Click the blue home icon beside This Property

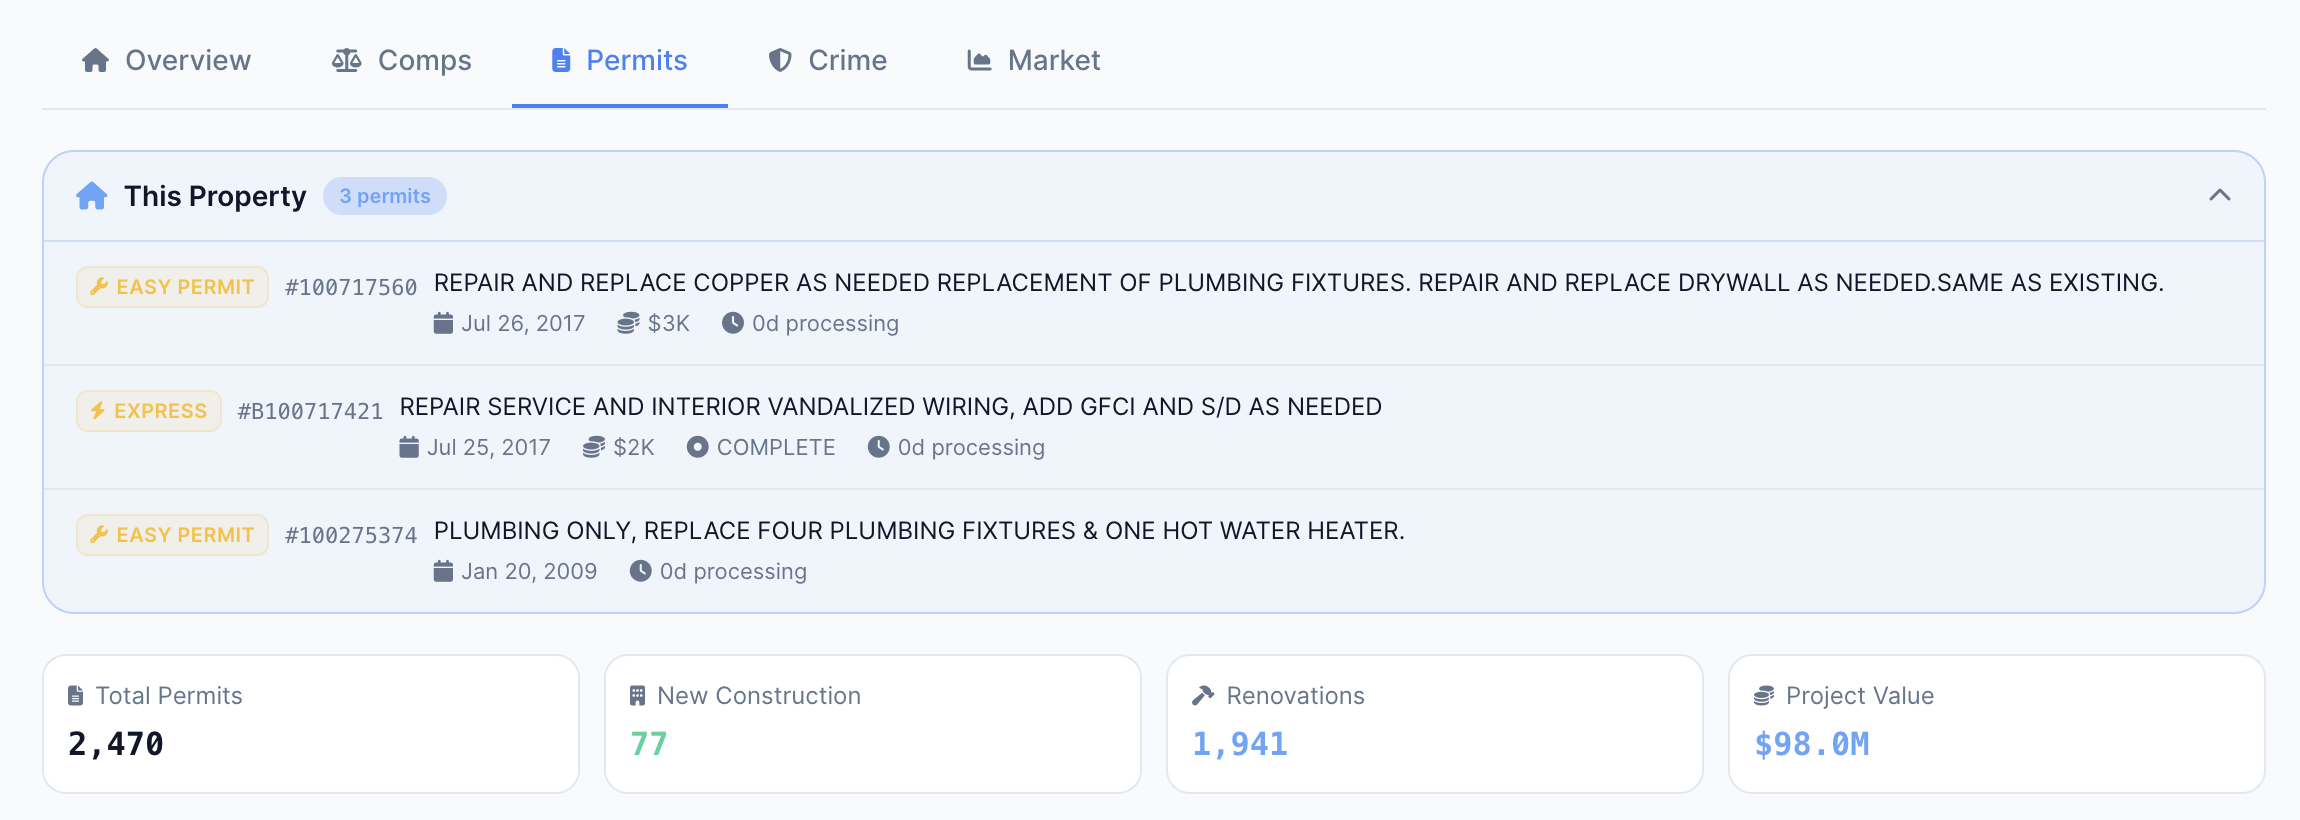click(92, 196)
